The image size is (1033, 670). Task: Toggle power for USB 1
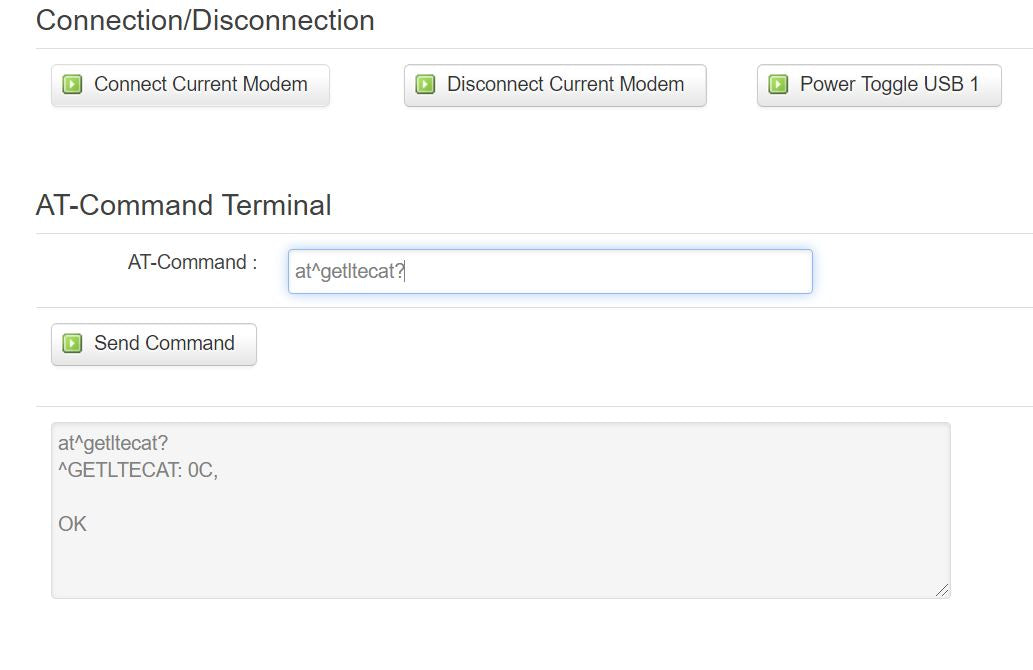point(879,85)
